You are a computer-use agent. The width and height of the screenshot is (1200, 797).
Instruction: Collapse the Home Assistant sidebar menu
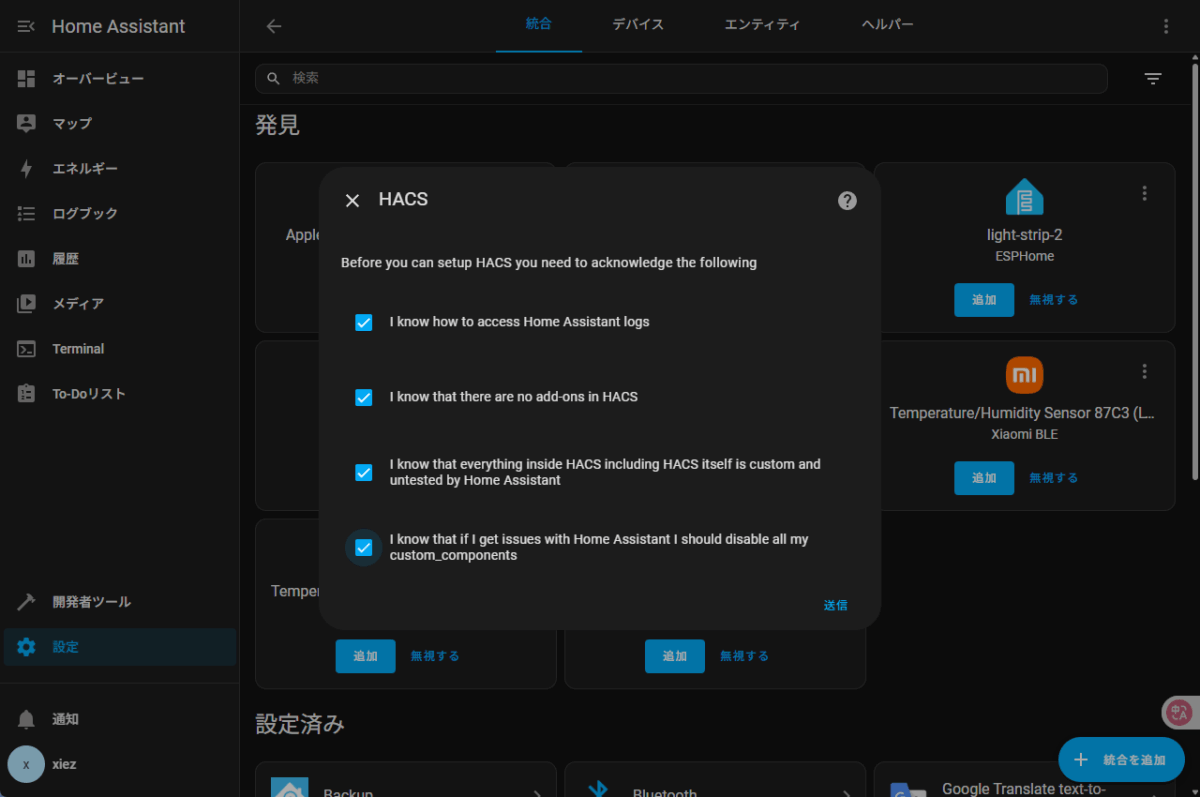26,27
